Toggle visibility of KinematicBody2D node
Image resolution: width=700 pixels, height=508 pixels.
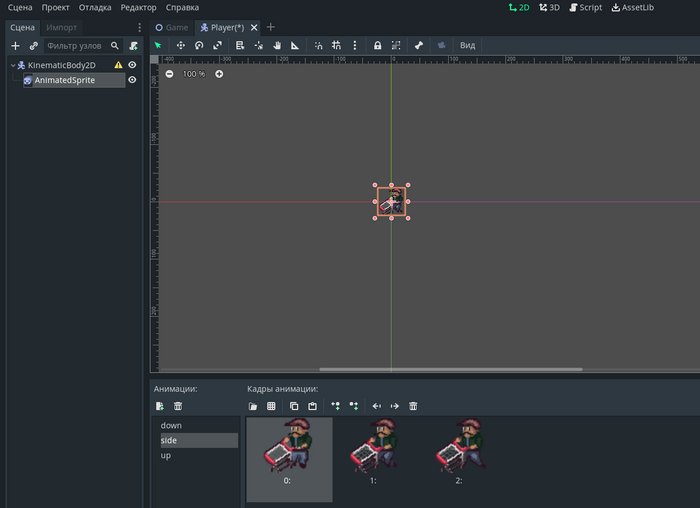(132, 65)
